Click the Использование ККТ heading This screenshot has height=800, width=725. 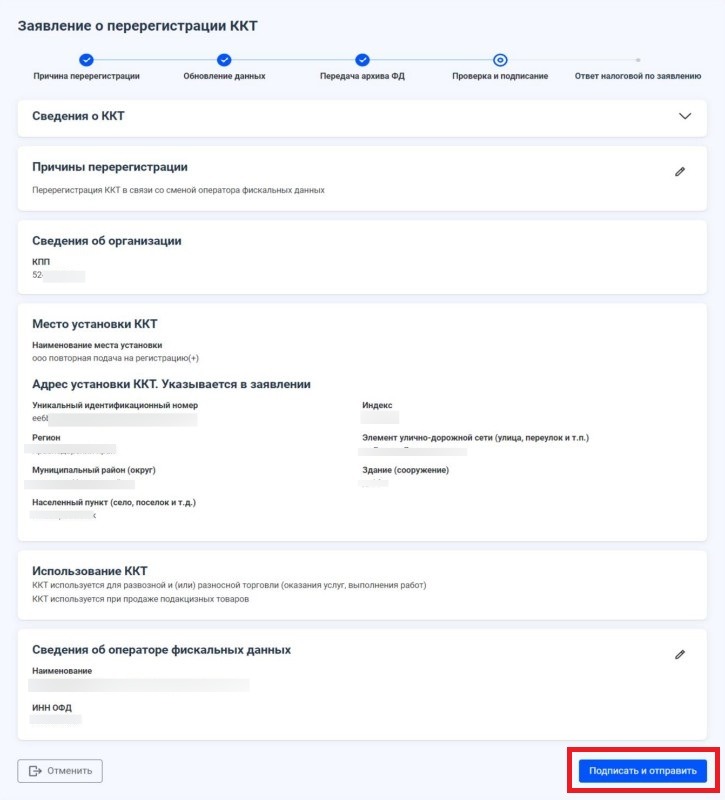[90, 570]
